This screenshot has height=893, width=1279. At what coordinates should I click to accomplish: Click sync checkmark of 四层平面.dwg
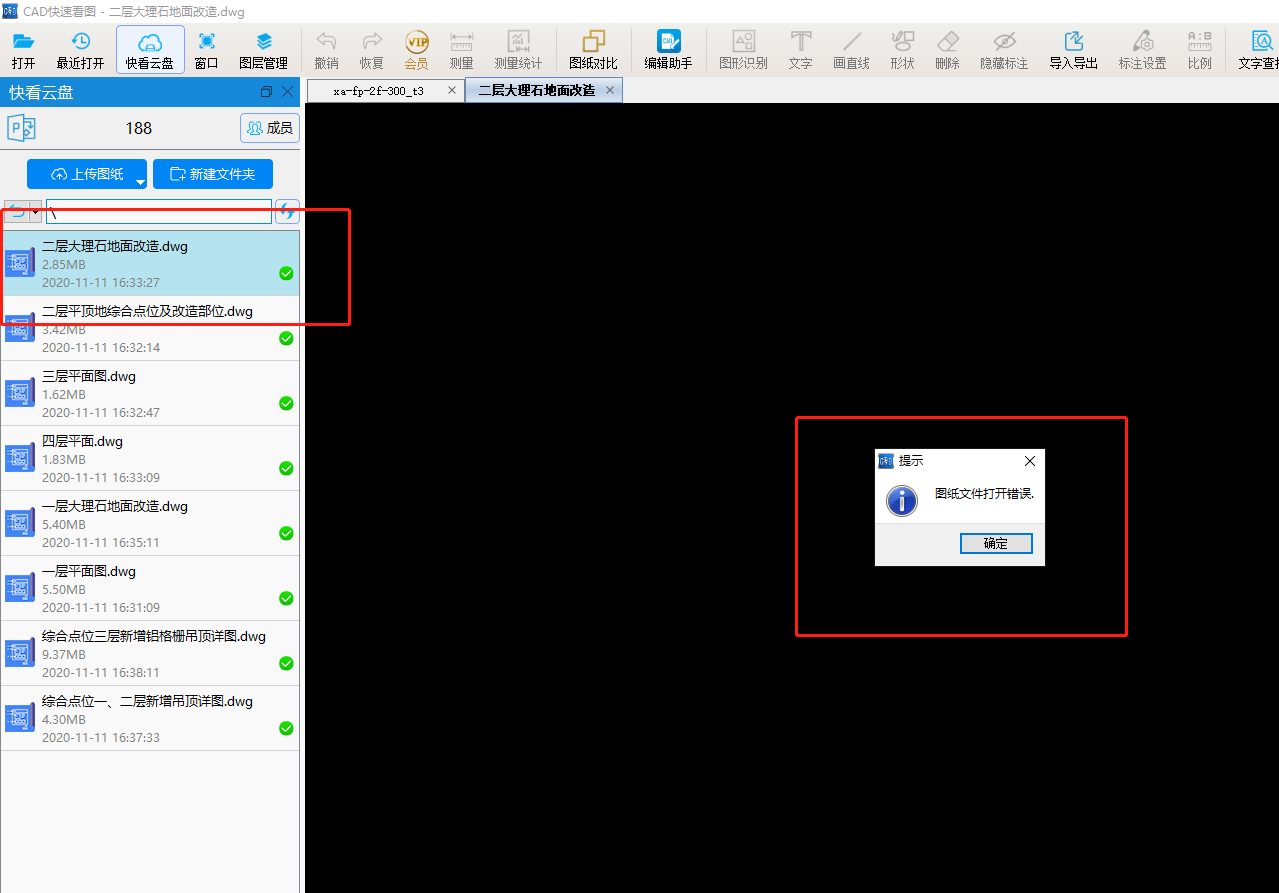point(286,468)
